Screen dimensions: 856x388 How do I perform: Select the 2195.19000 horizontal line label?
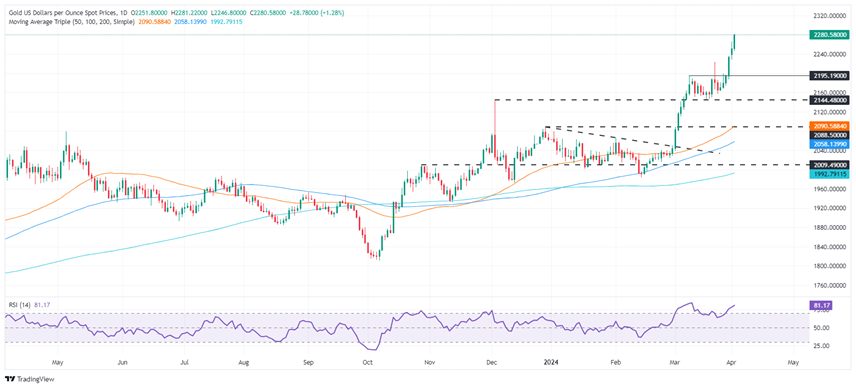(829, 76)
